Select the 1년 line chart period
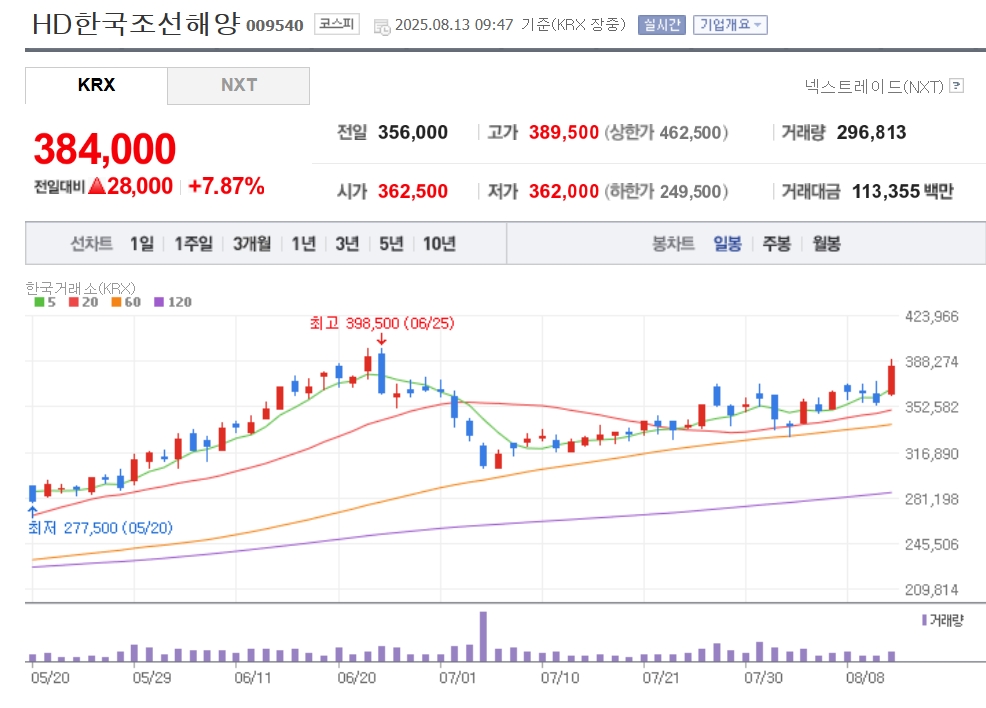 pyautogui.click(x=304, y=243)
